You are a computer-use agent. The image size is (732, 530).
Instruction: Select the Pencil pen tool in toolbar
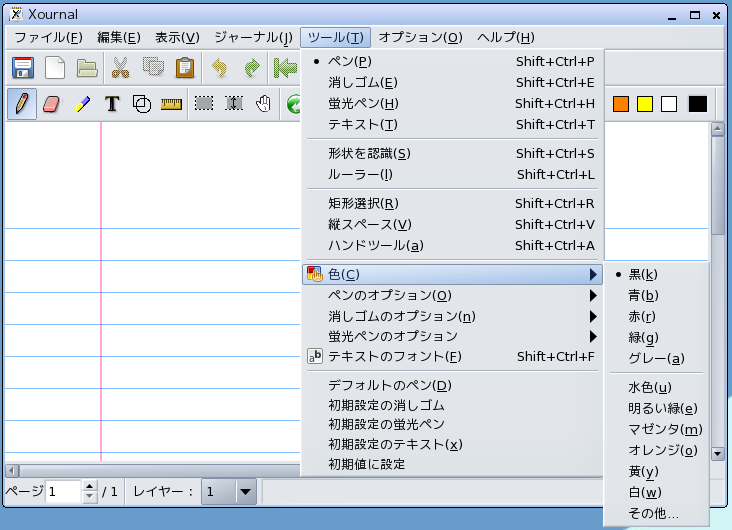pyautogui.click(x=22, y=104)
